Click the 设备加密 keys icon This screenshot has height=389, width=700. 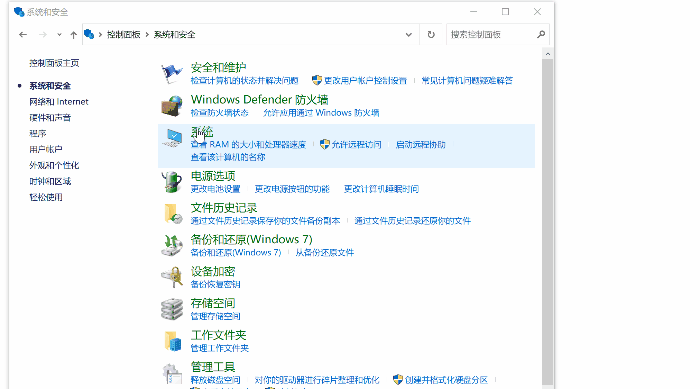pos(172,277)
